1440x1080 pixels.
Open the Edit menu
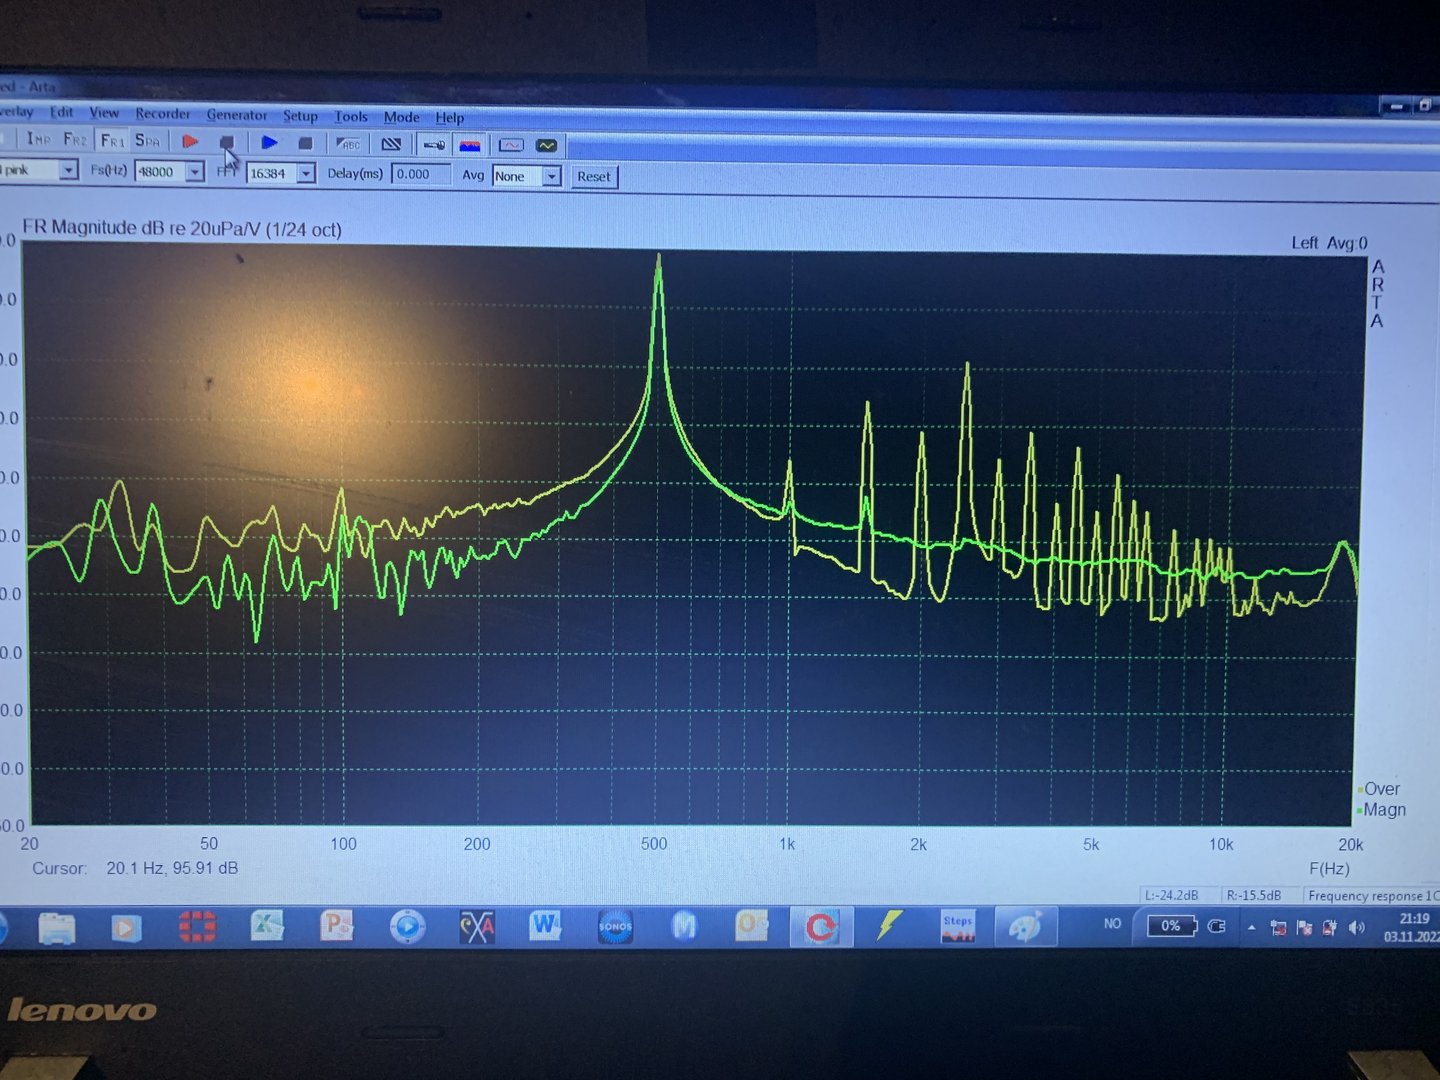(x=61, y=112)
